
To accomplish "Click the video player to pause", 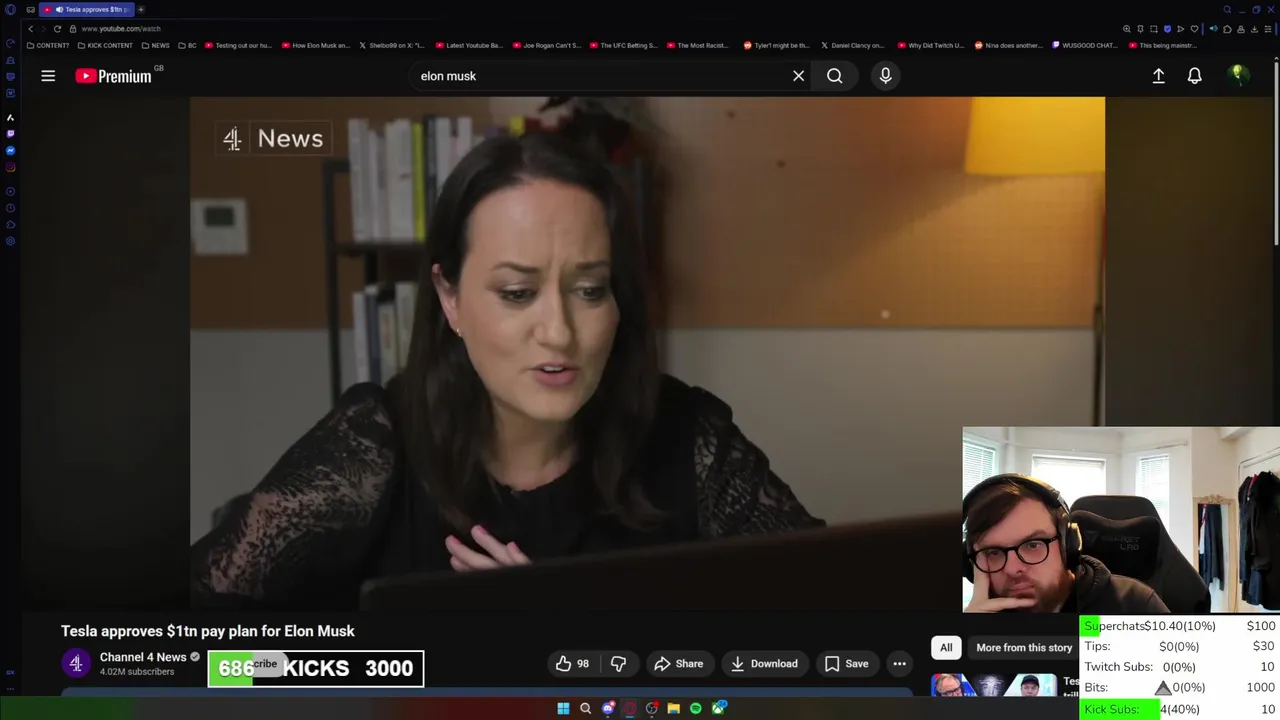I will 647,354.
